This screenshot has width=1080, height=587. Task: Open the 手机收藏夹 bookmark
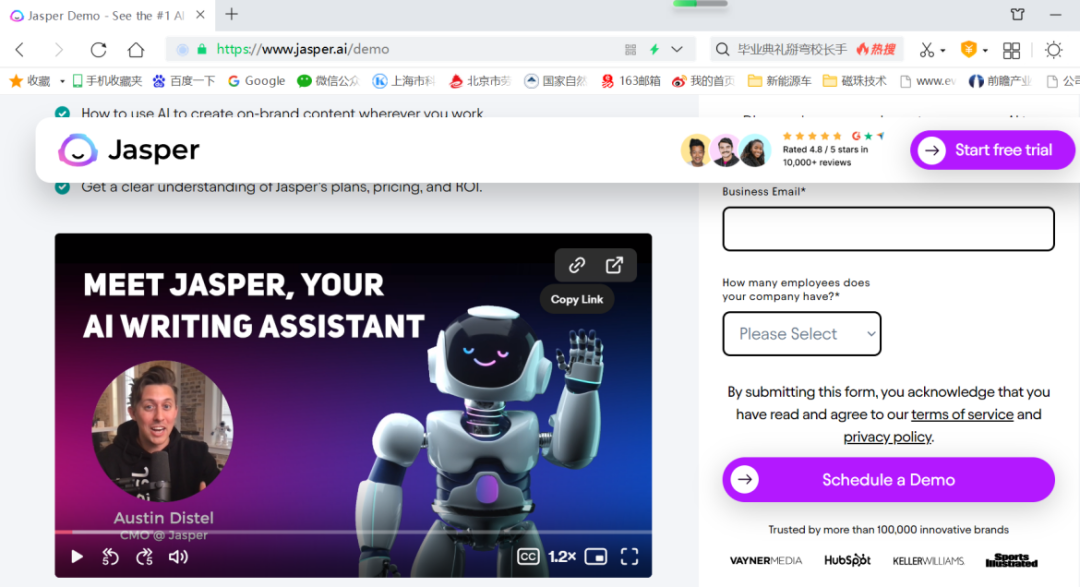click(107, 81)
